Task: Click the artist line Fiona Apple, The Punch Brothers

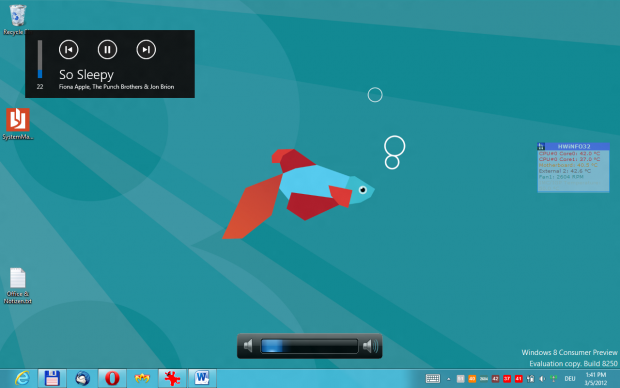Action: (x=116, y=87)
